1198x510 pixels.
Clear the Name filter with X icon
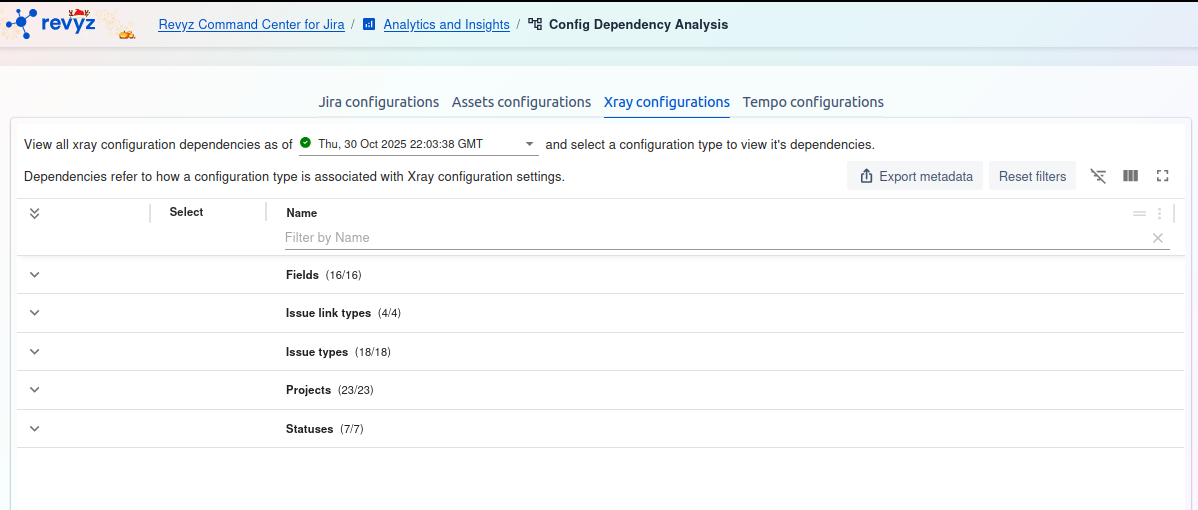[1157, 238]
